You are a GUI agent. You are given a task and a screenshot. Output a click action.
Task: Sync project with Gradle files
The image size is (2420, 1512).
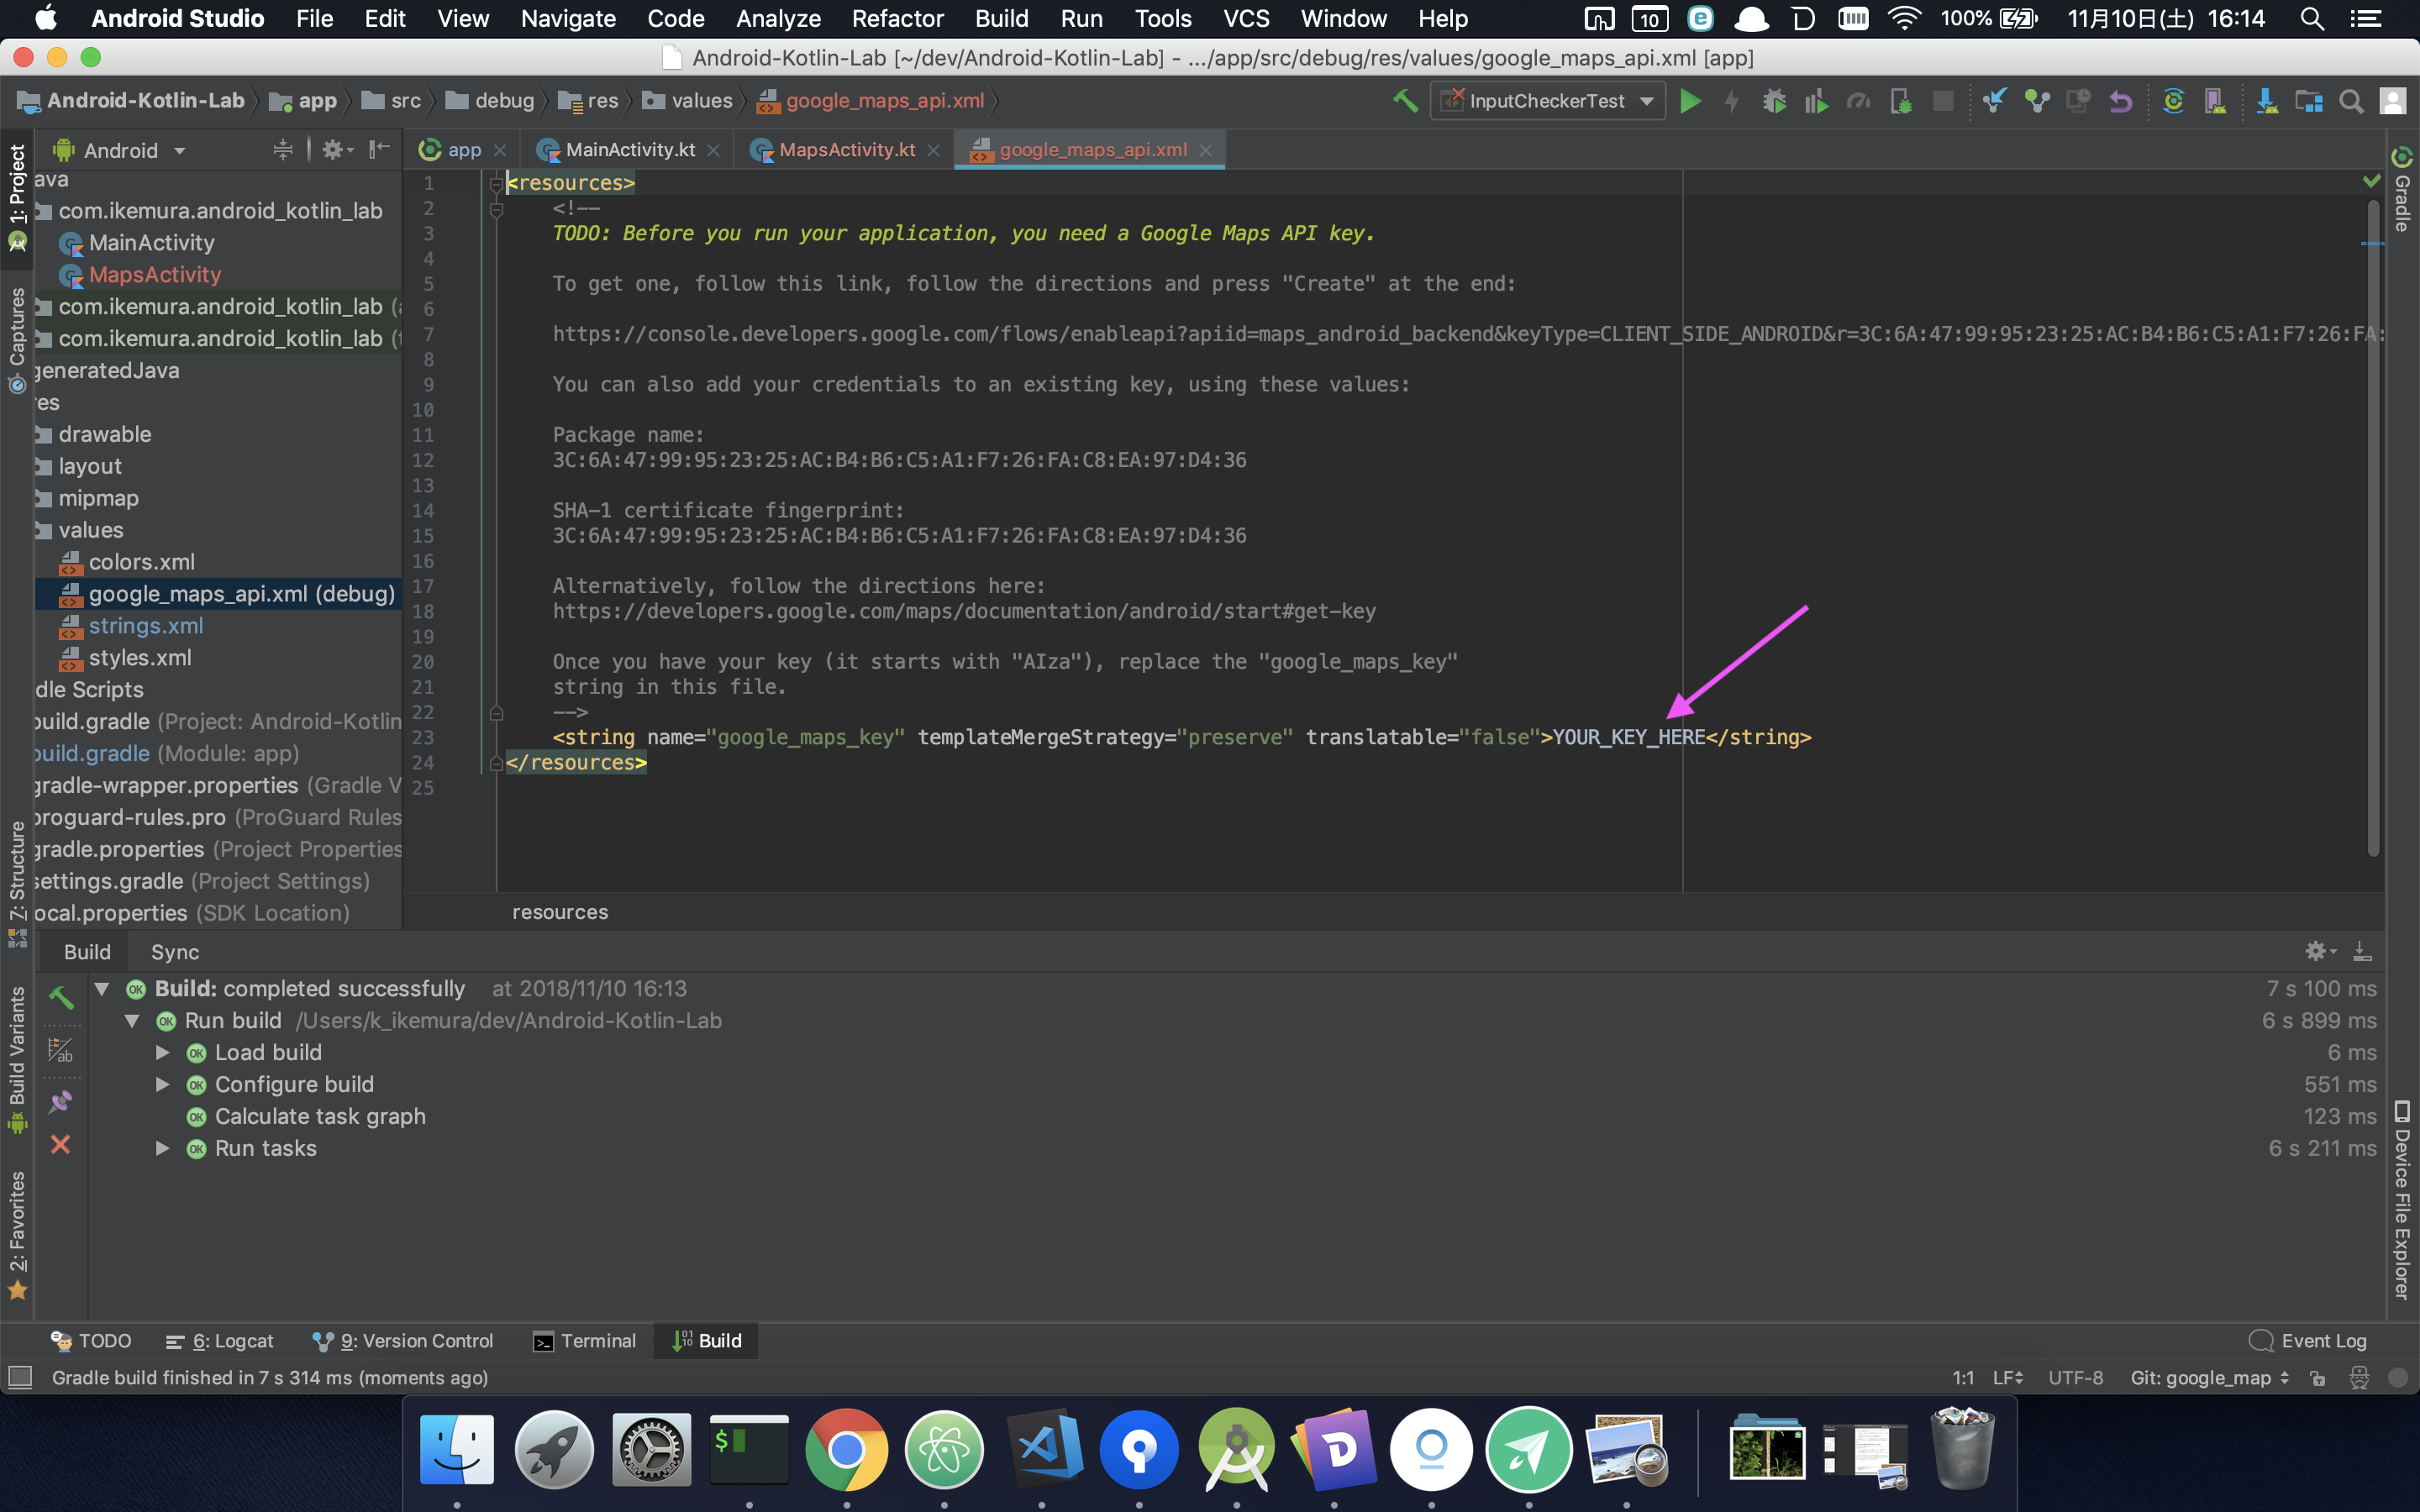click(x=2174, y=100)
